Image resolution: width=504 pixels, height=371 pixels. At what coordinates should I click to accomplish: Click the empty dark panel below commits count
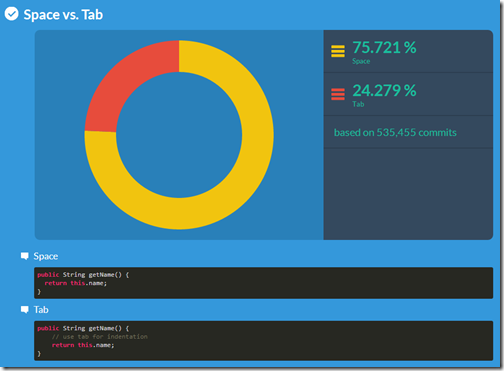pos(408,193)
